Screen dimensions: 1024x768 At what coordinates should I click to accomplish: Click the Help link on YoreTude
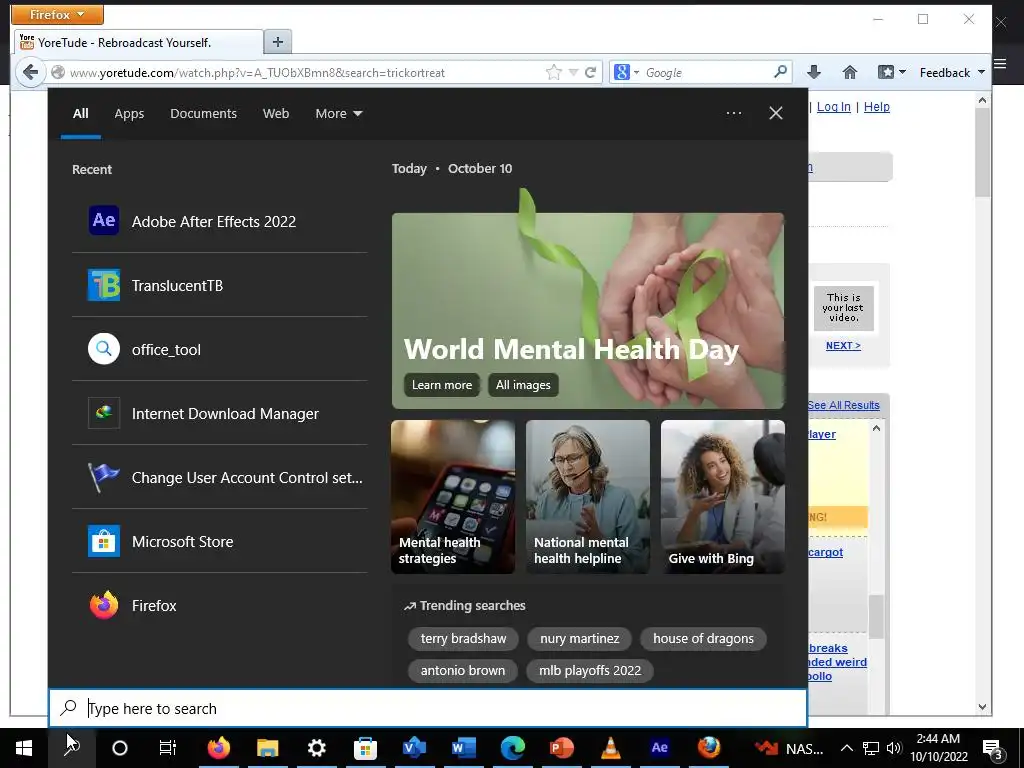click(x=876, y=106)
